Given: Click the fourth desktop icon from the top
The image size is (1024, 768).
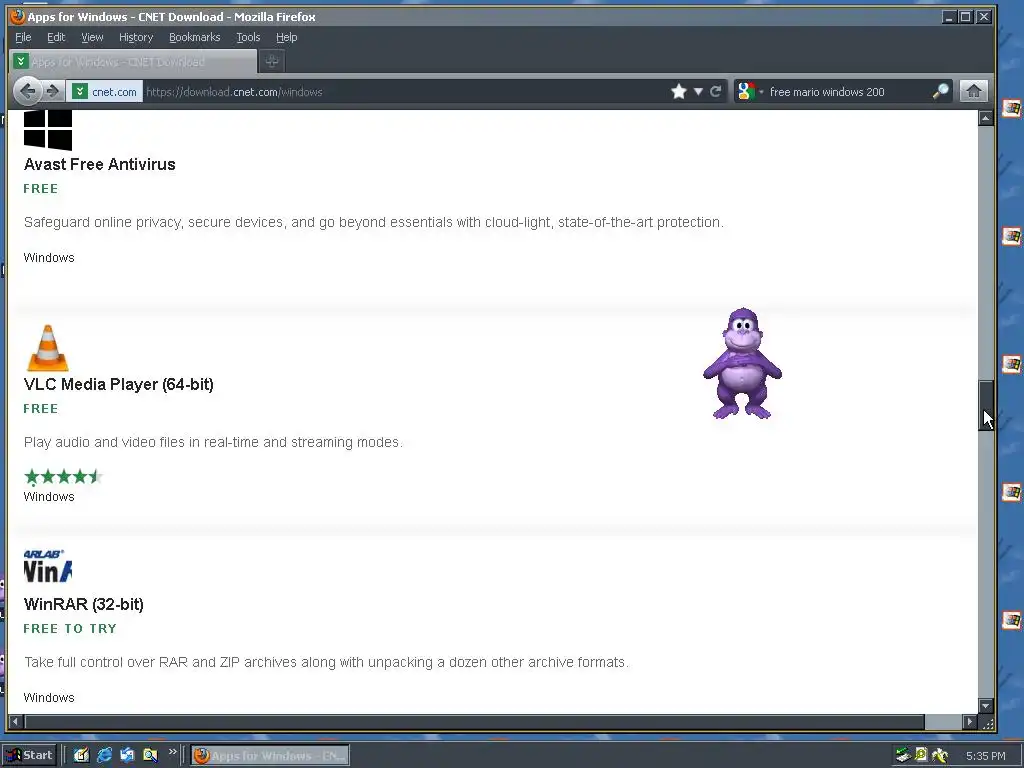Looking at the screenshot, I should pyautogui.click(x=1011, y=492).
